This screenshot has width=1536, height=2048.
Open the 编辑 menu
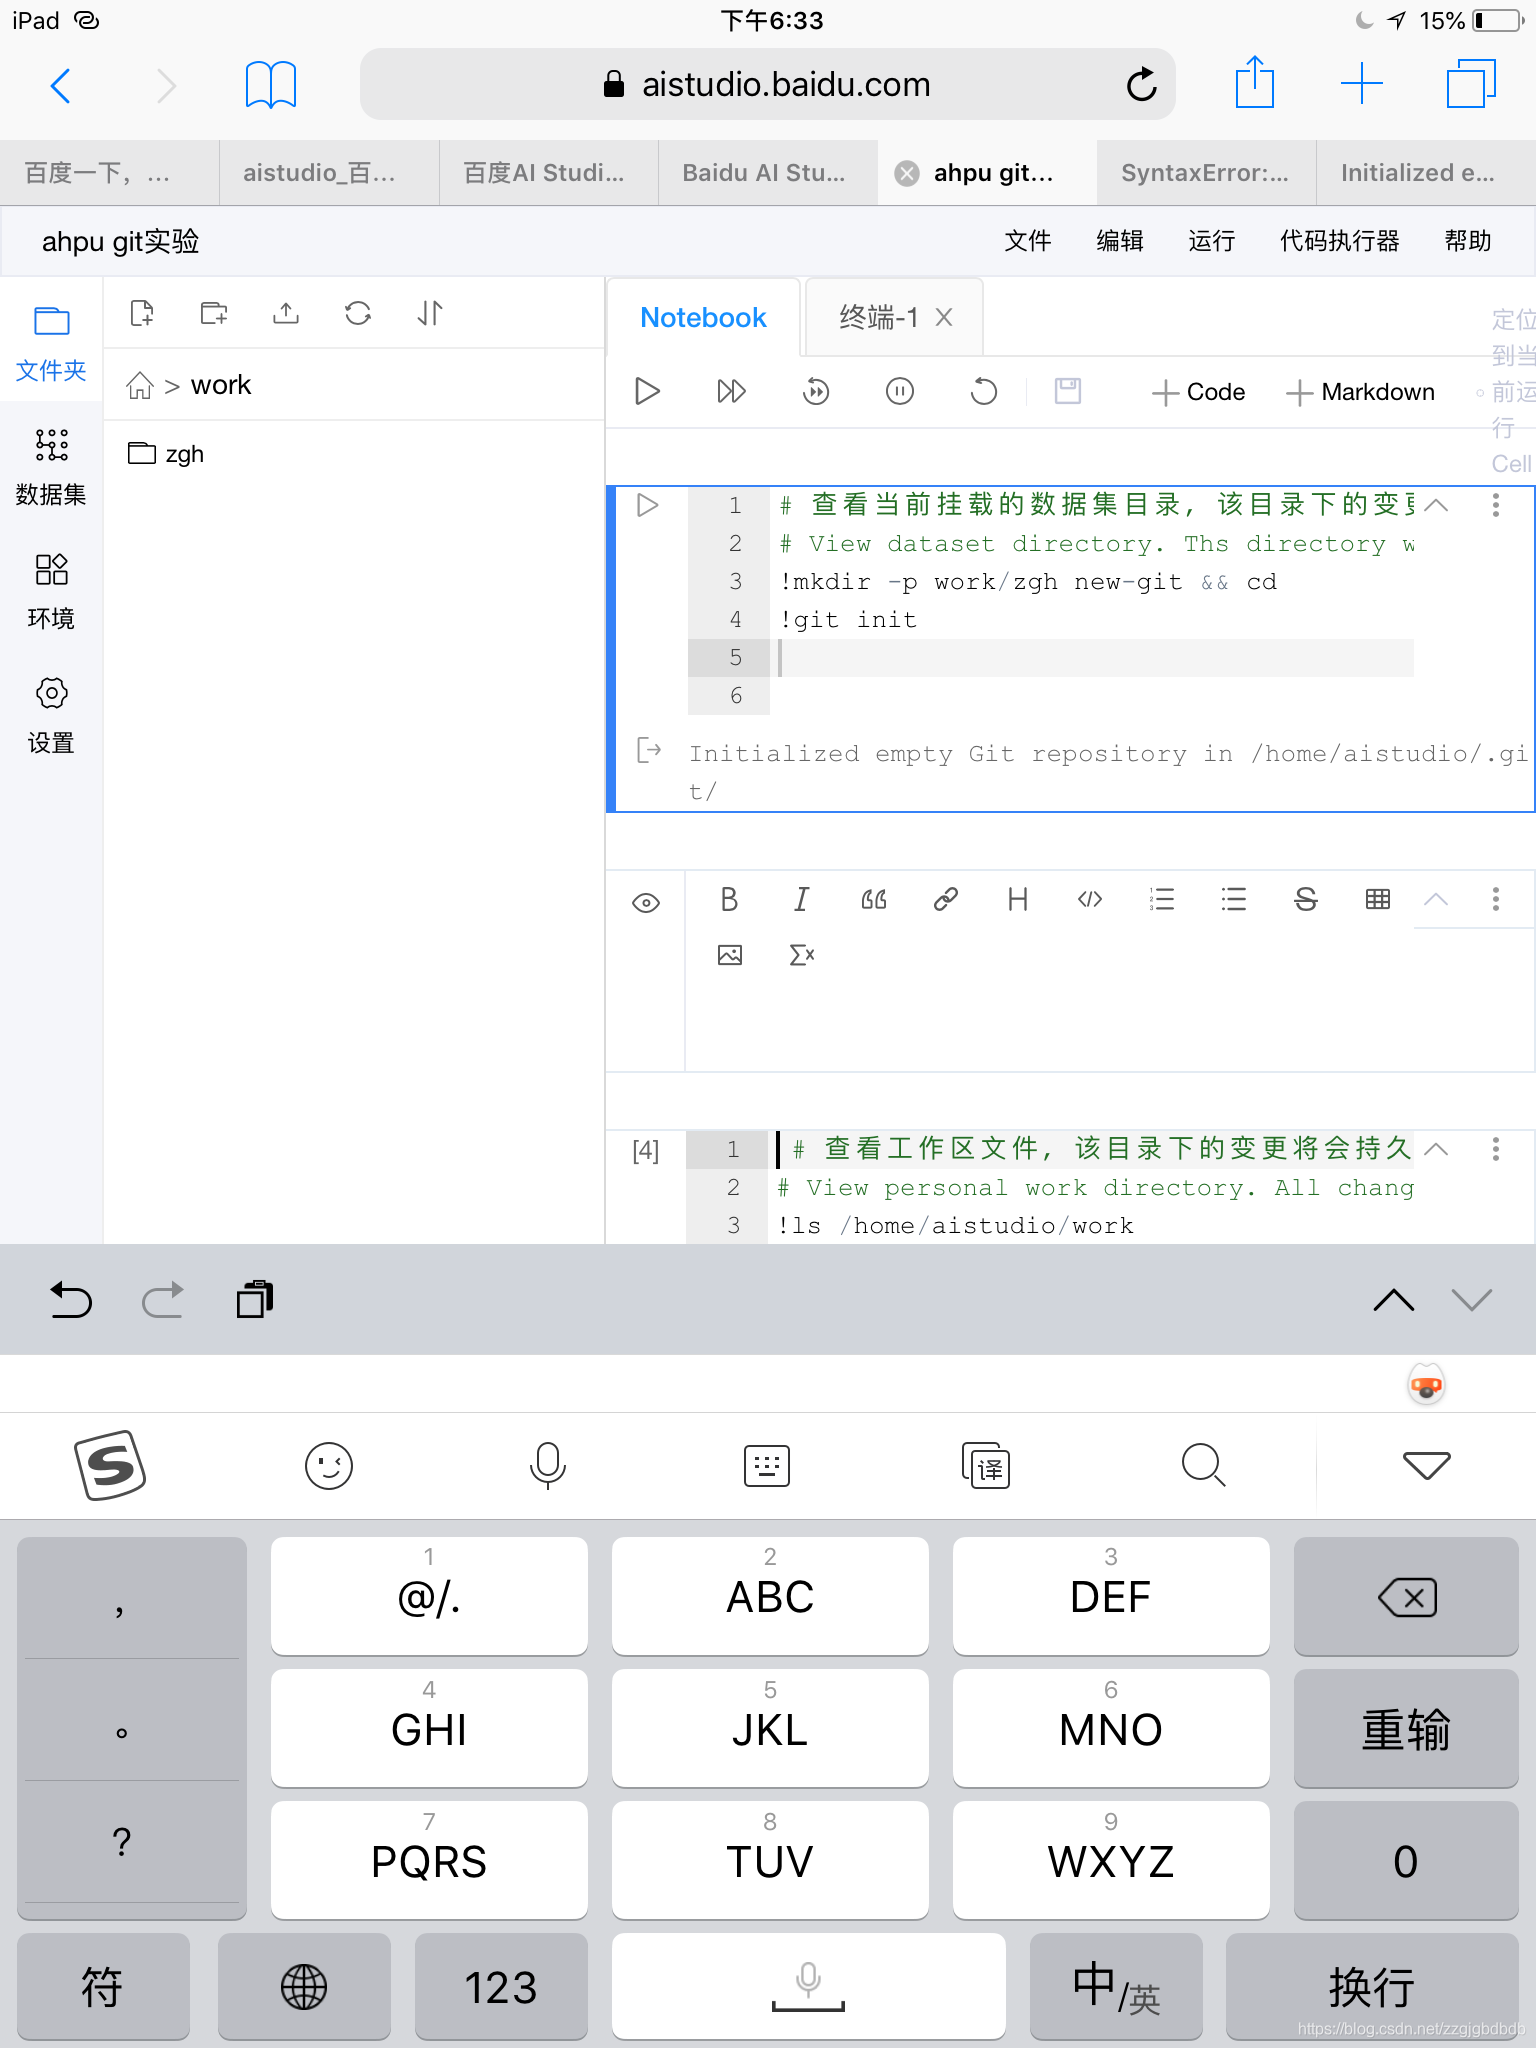pyautogui.click(x=1120, y=241)
